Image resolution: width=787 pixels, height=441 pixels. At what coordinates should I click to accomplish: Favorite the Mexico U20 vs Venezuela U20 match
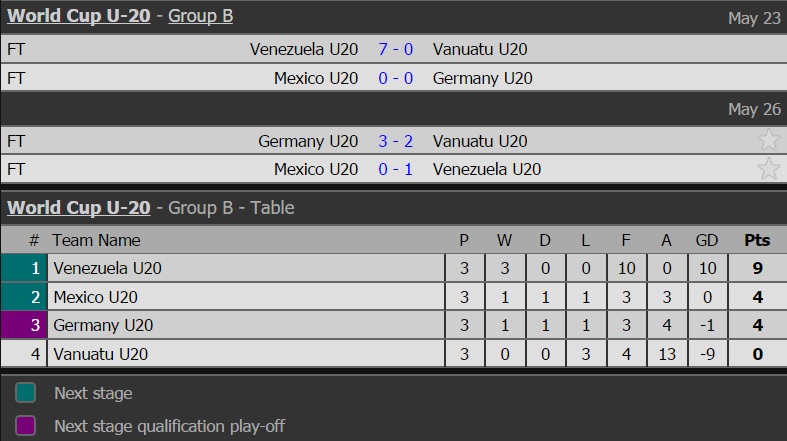(768, 169)
